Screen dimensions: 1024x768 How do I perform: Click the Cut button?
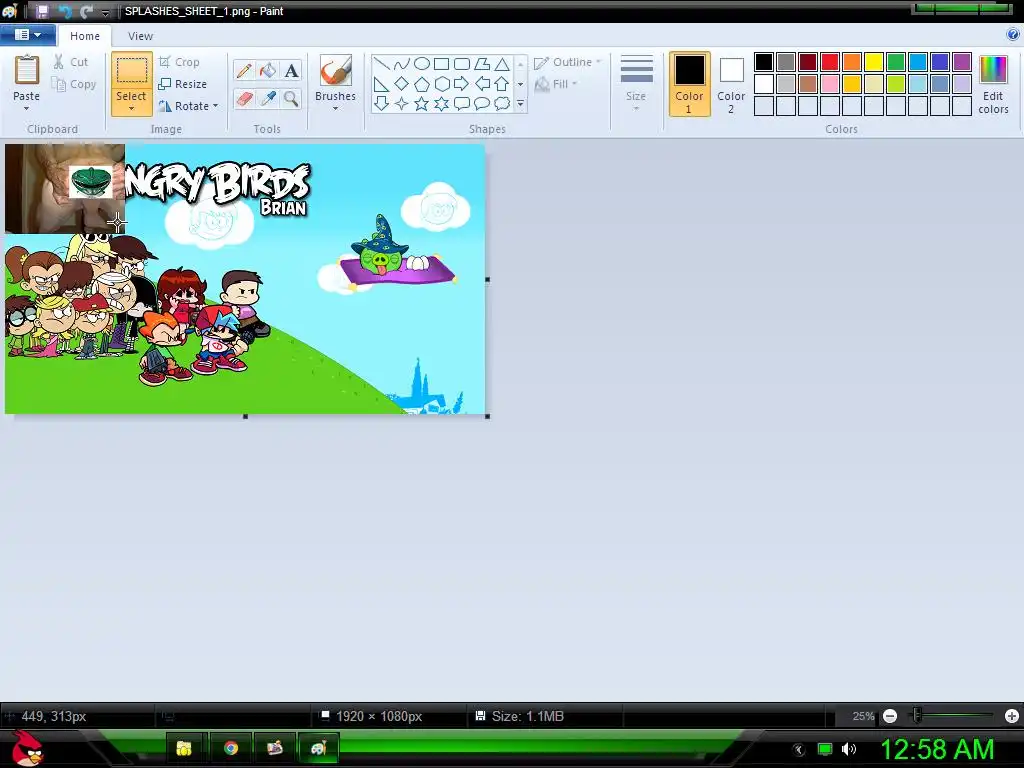(71, 62)
